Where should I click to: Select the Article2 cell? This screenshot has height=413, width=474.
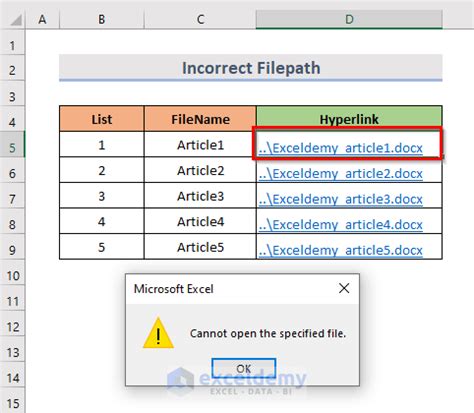click(200, 170)
